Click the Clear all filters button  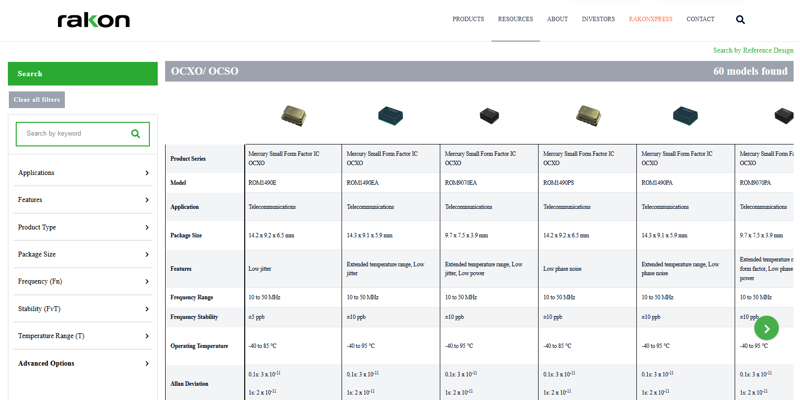point(37,100)
